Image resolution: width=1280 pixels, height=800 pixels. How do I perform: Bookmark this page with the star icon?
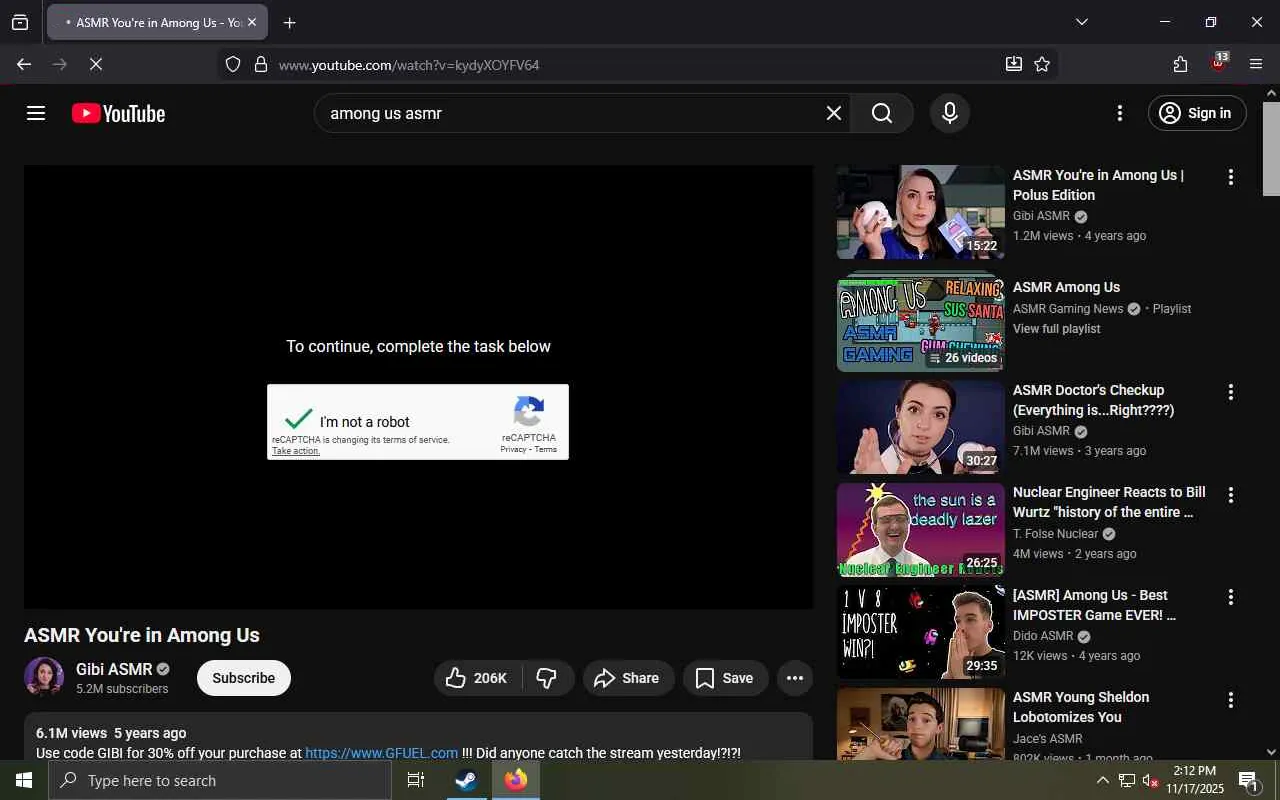[1042, 64]
